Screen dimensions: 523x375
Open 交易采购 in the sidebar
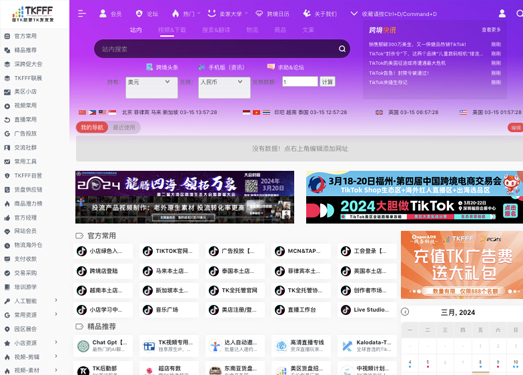pos(25,273)
